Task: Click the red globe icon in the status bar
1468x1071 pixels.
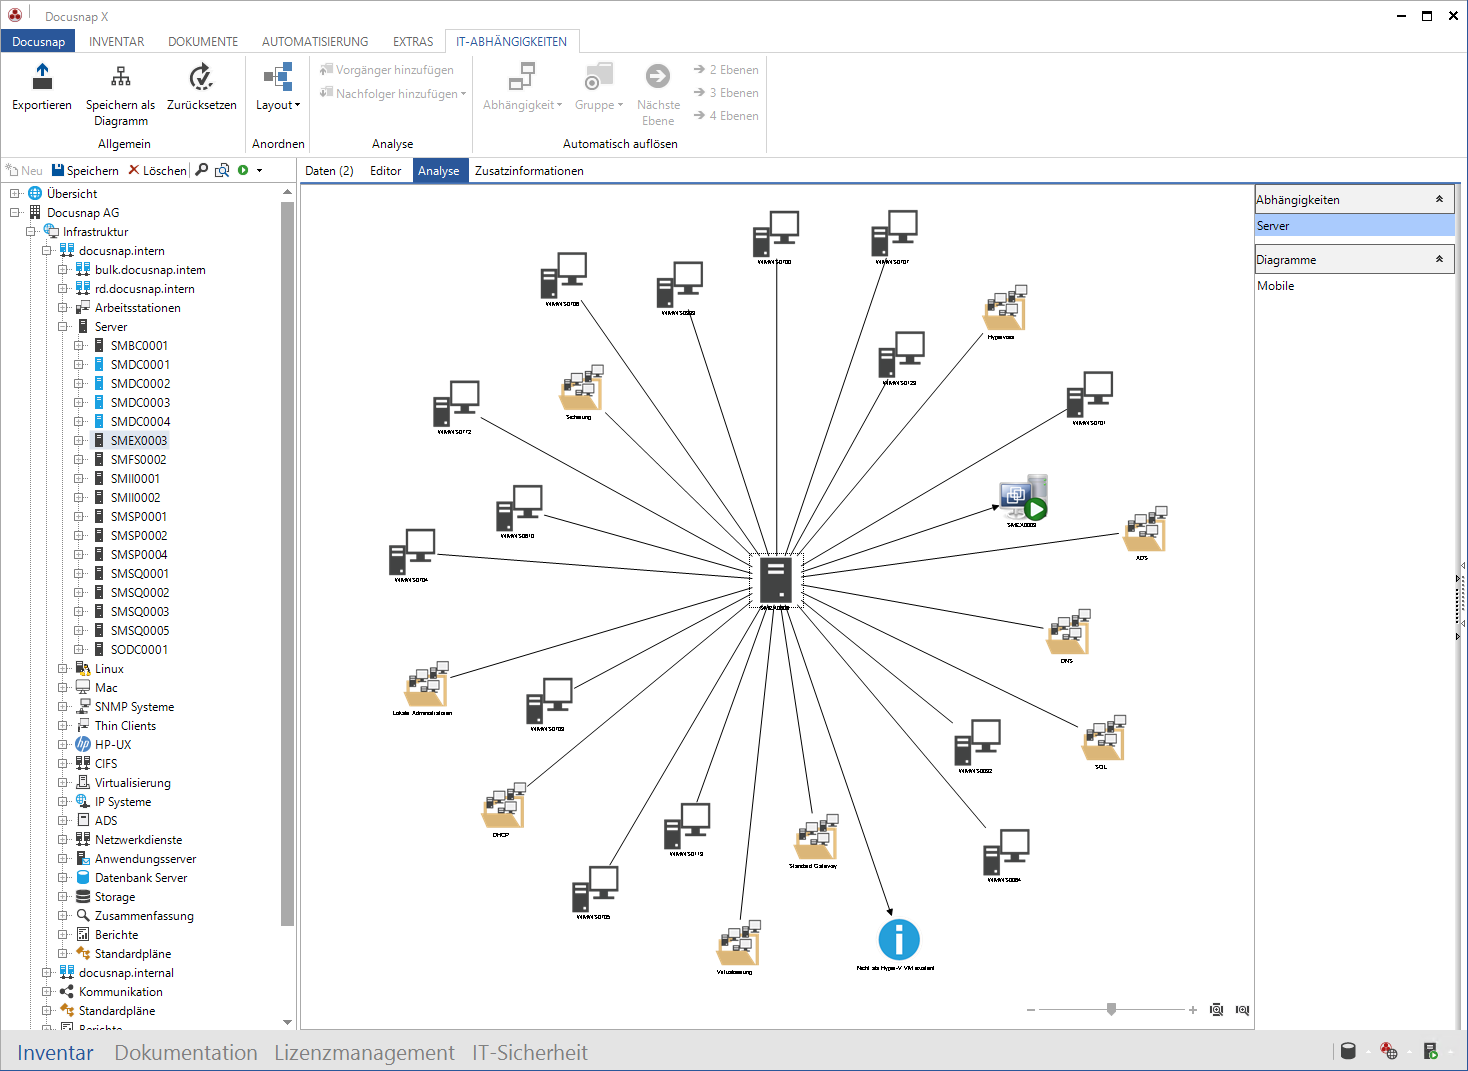Action: pyautogui.click(x=1389, y=1051)
